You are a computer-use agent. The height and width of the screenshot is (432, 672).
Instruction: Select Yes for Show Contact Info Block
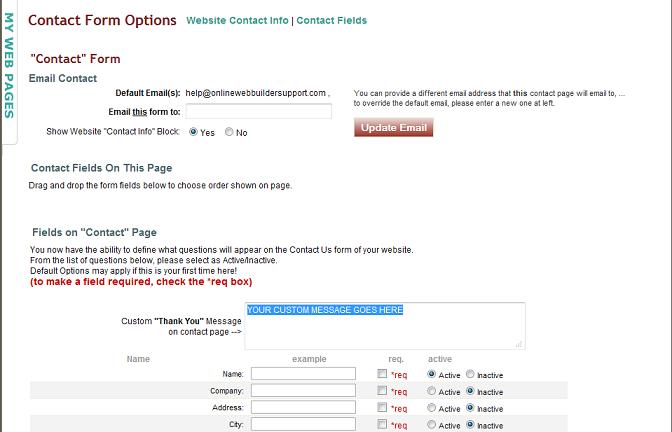193,132
